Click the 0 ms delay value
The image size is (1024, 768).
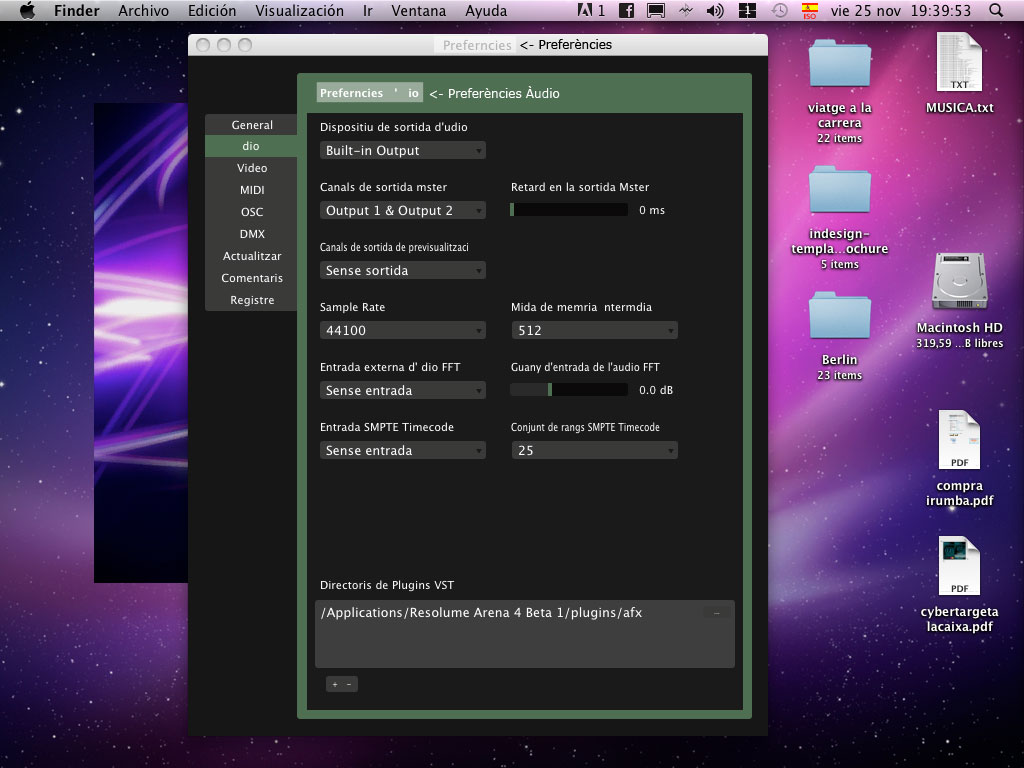click(x=652, y=210)
